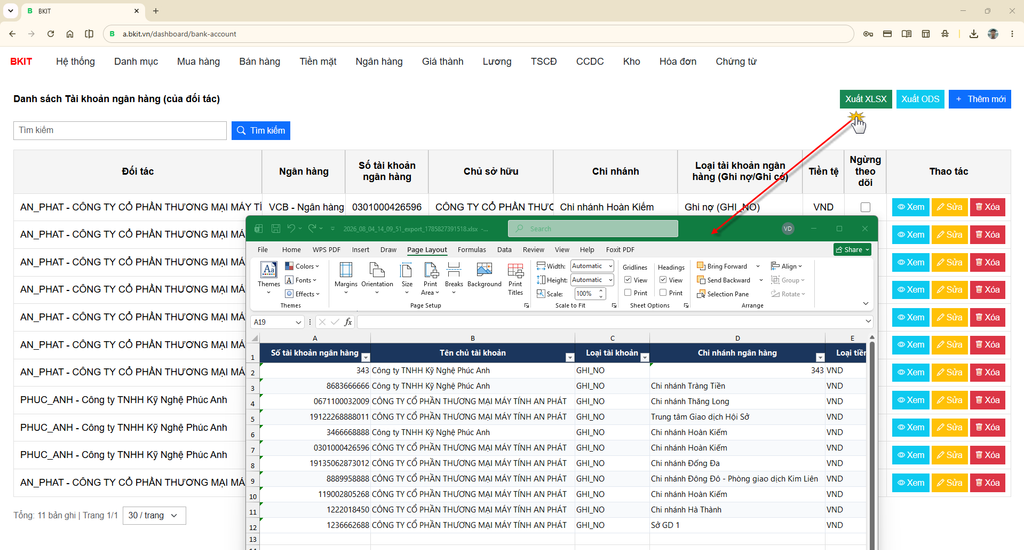Open filter dropdown on Tên chủ tài khoản column
Viewport: 1024px width, 550px height.
pos(569,357)
